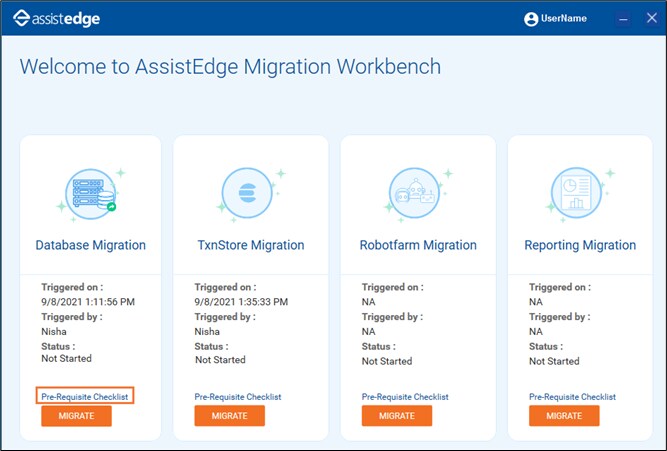The height and width of the screenshot is (451, 667).
Task: Click Triggered on label in Robotfarm card
Action: (393, 287)
